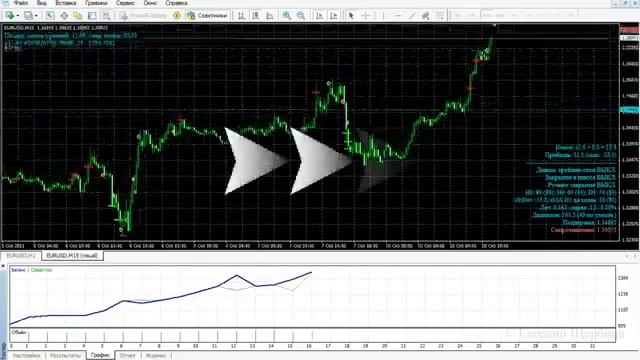Open the Отчет tester tab
Image resolution: width=640 pixels, height=360 pixels.
(127, 356)
